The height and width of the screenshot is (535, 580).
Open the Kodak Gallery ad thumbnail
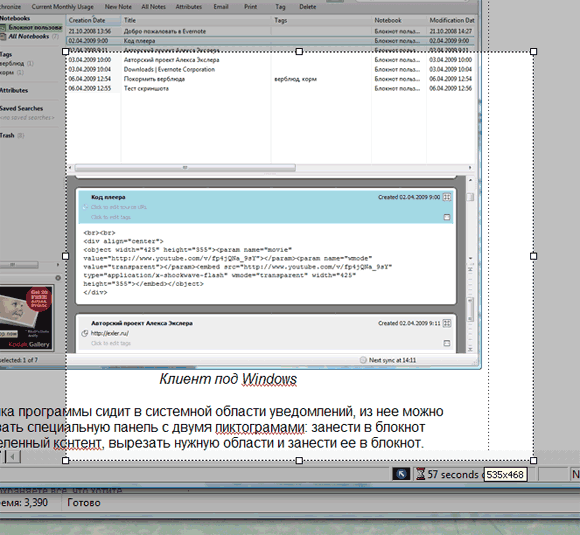tap(26, 317)
